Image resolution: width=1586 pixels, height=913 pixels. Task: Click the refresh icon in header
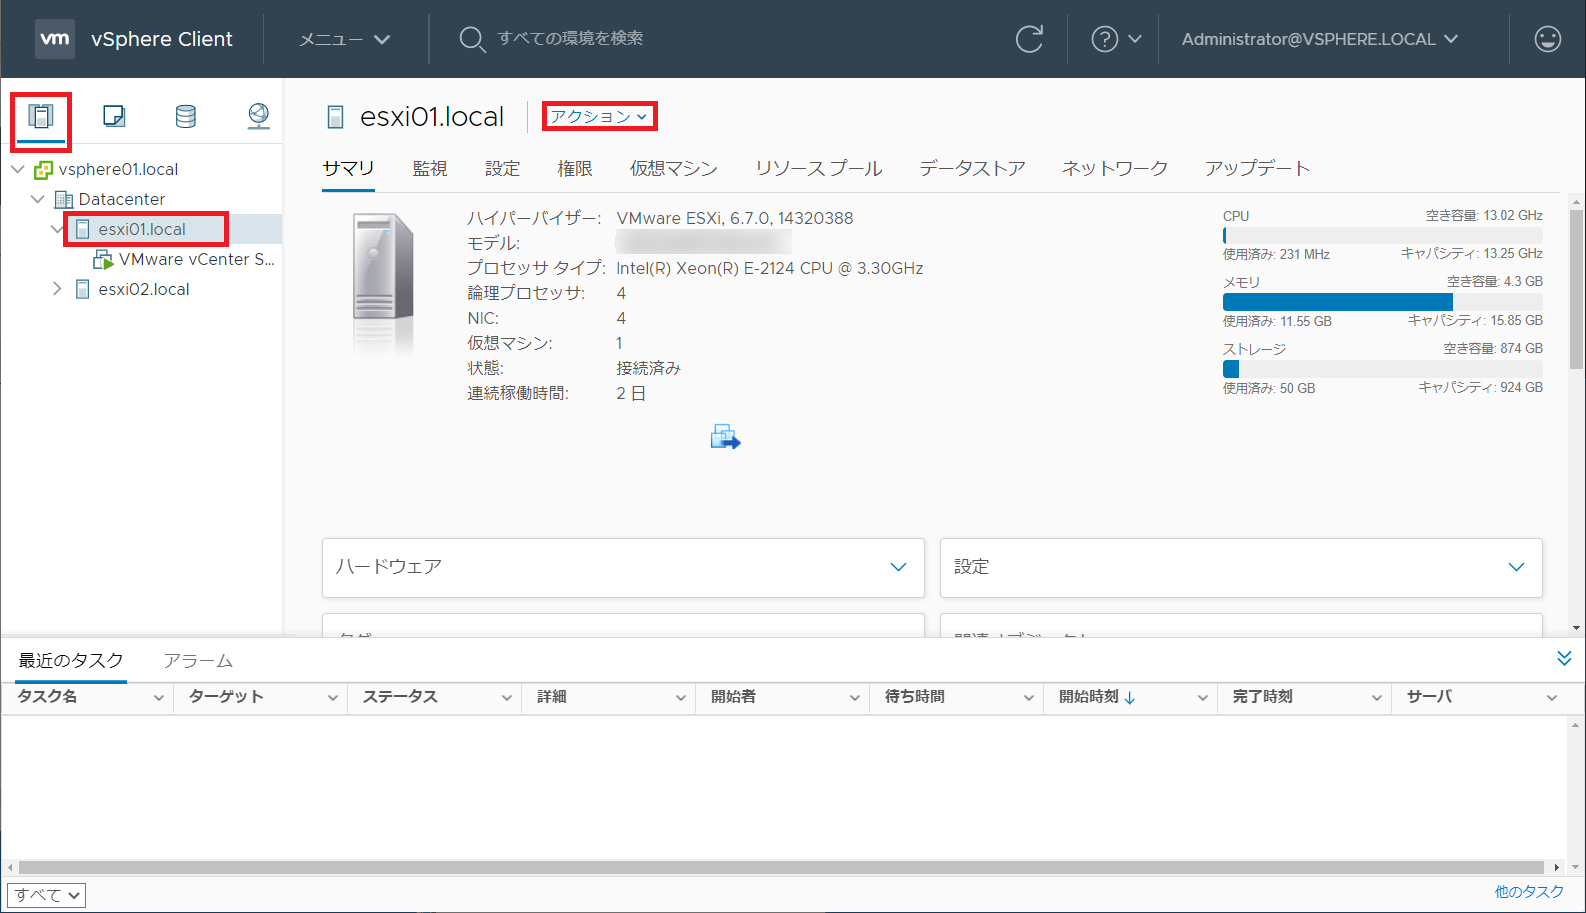(1029, 39)
